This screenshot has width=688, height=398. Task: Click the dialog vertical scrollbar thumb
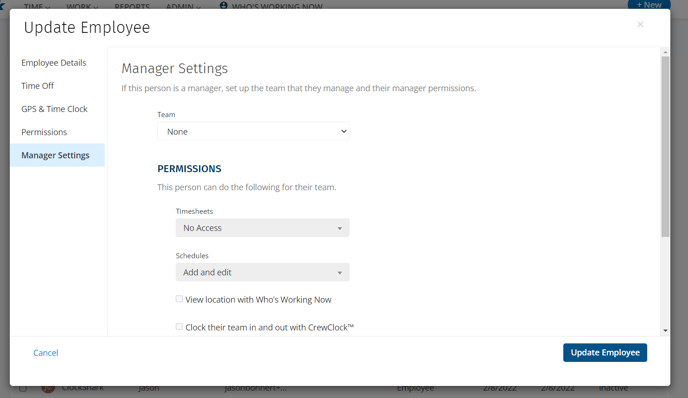tap(665, 147)
